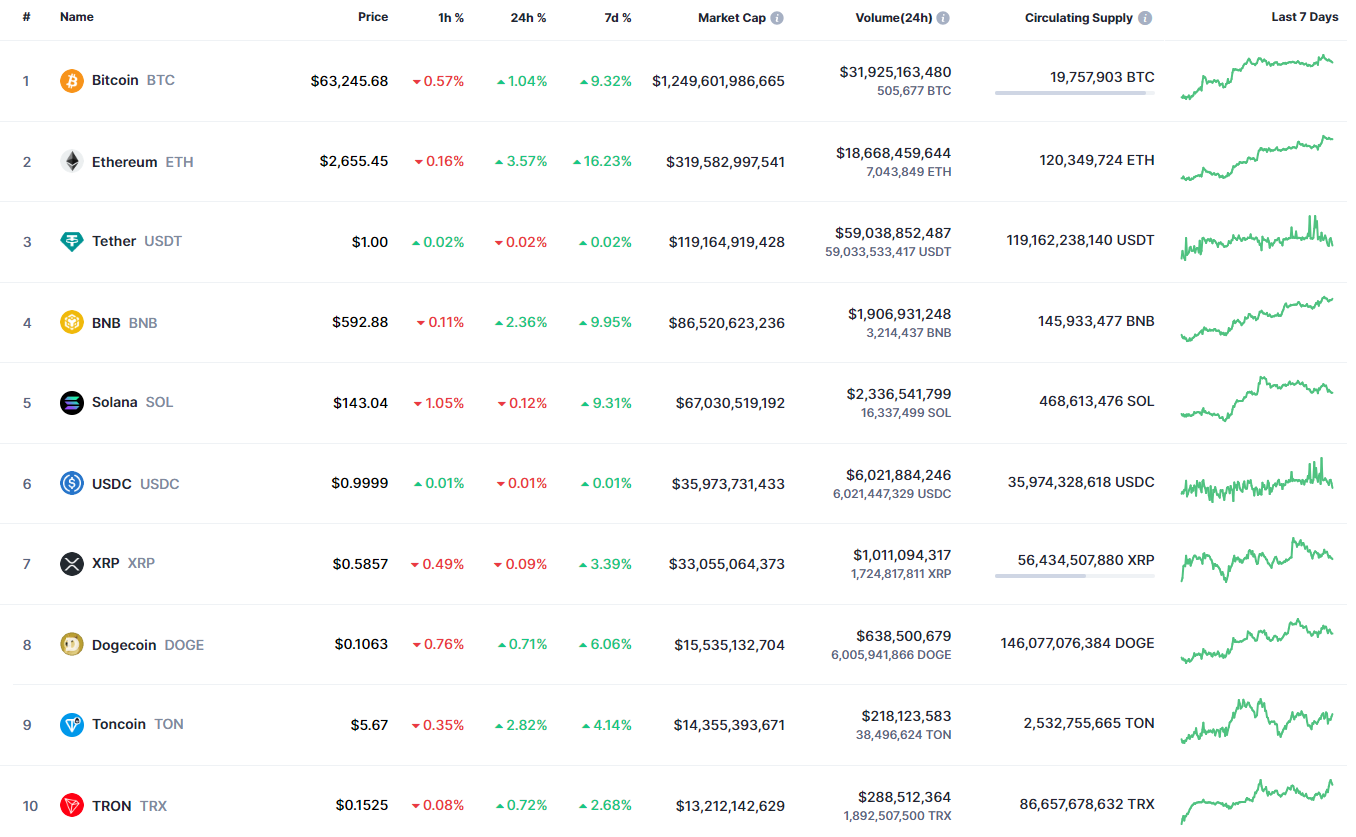The image size is (1356, 837).
Task: Click the BNB coin logo icon
Action: (x=71, y=323)
